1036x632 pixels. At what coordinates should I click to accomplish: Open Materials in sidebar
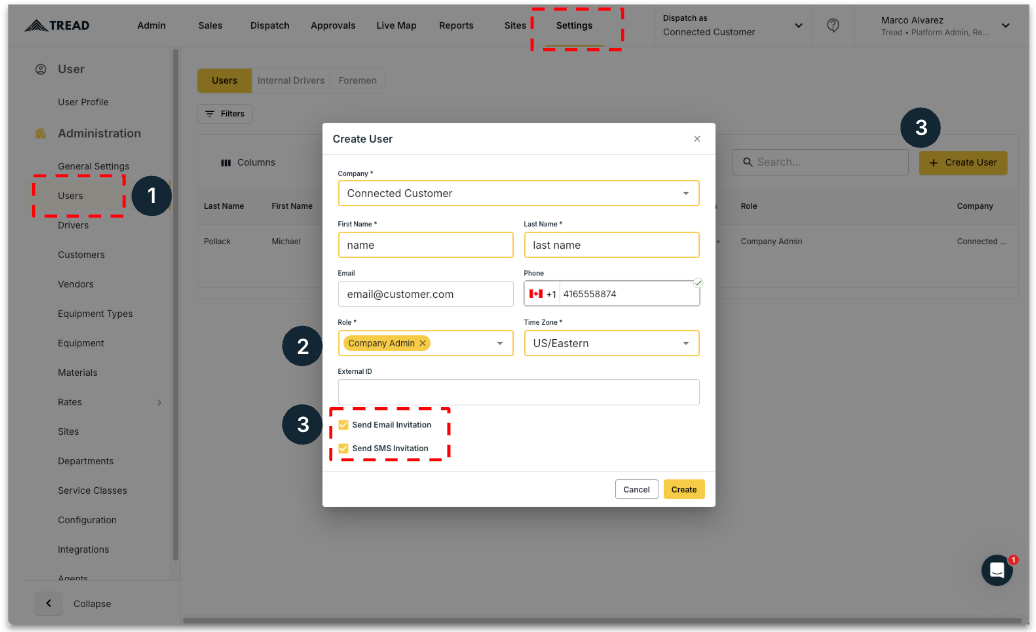coord(77,372)
